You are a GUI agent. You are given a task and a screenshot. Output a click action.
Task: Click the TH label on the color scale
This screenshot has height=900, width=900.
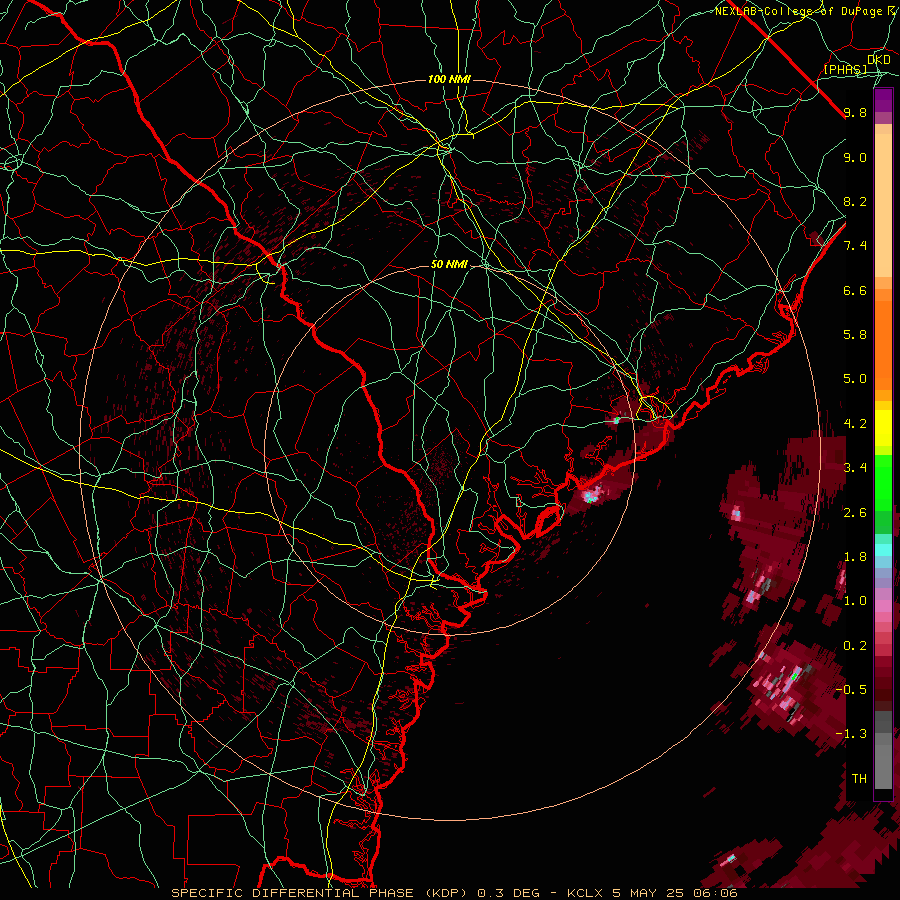tap(859, 778)
